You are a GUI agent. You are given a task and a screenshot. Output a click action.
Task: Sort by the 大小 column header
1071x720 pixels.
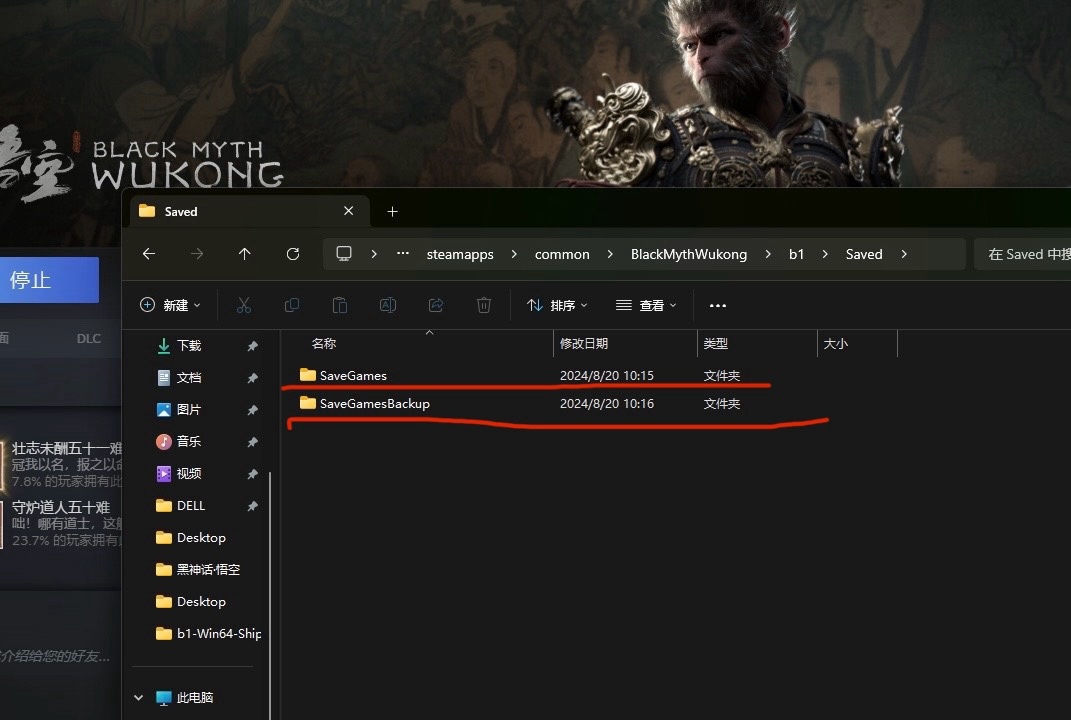(835, 344)
